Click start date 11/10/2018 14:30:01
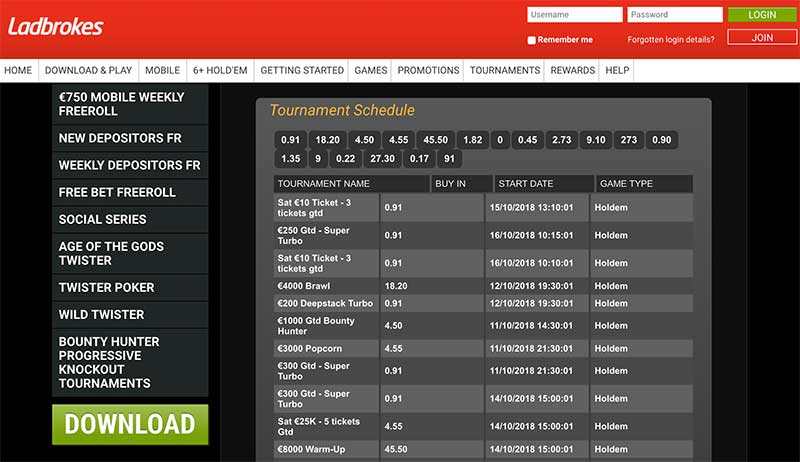 coord(531,326)
